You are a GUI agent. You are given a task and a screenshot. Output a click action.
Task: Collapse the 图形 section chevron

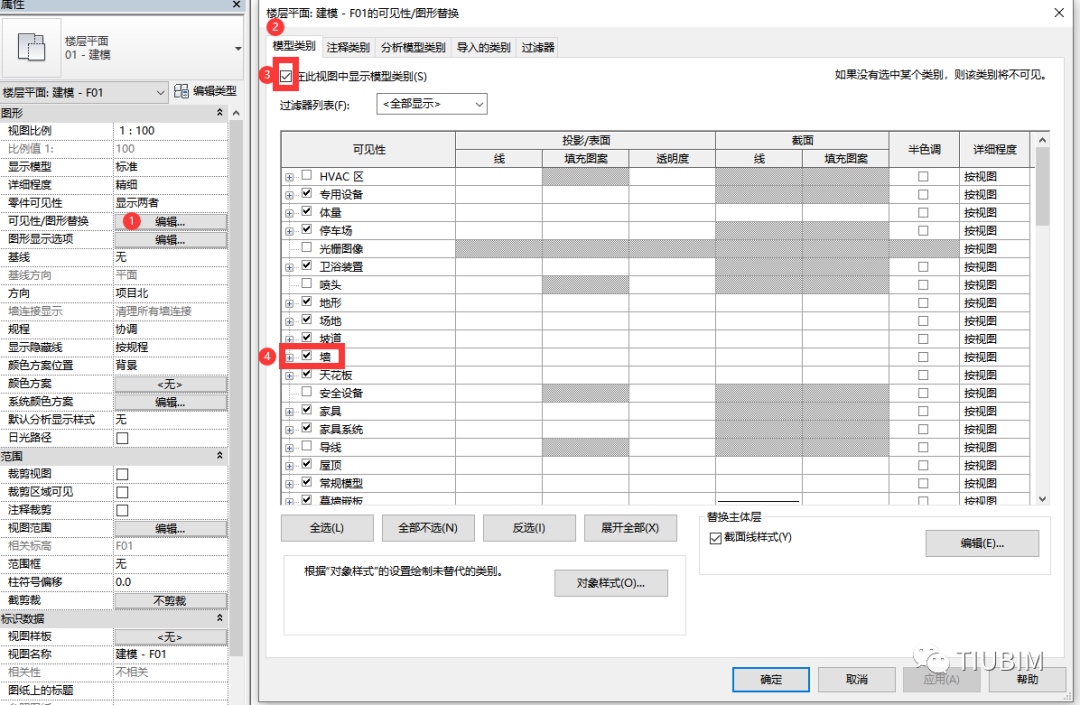(x=220, y=112)
